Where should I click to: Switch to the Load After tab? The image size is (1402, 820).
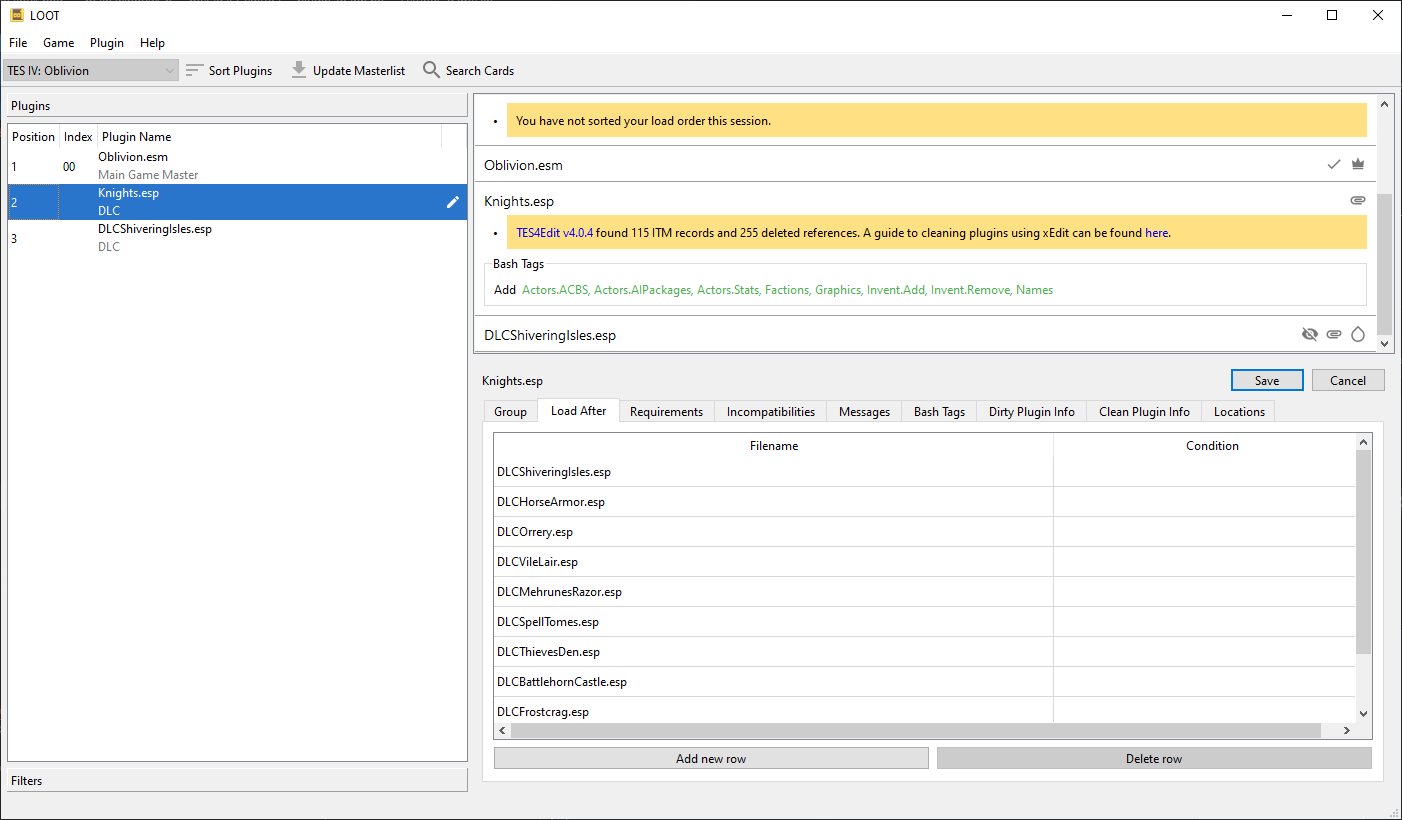[578, 411]
